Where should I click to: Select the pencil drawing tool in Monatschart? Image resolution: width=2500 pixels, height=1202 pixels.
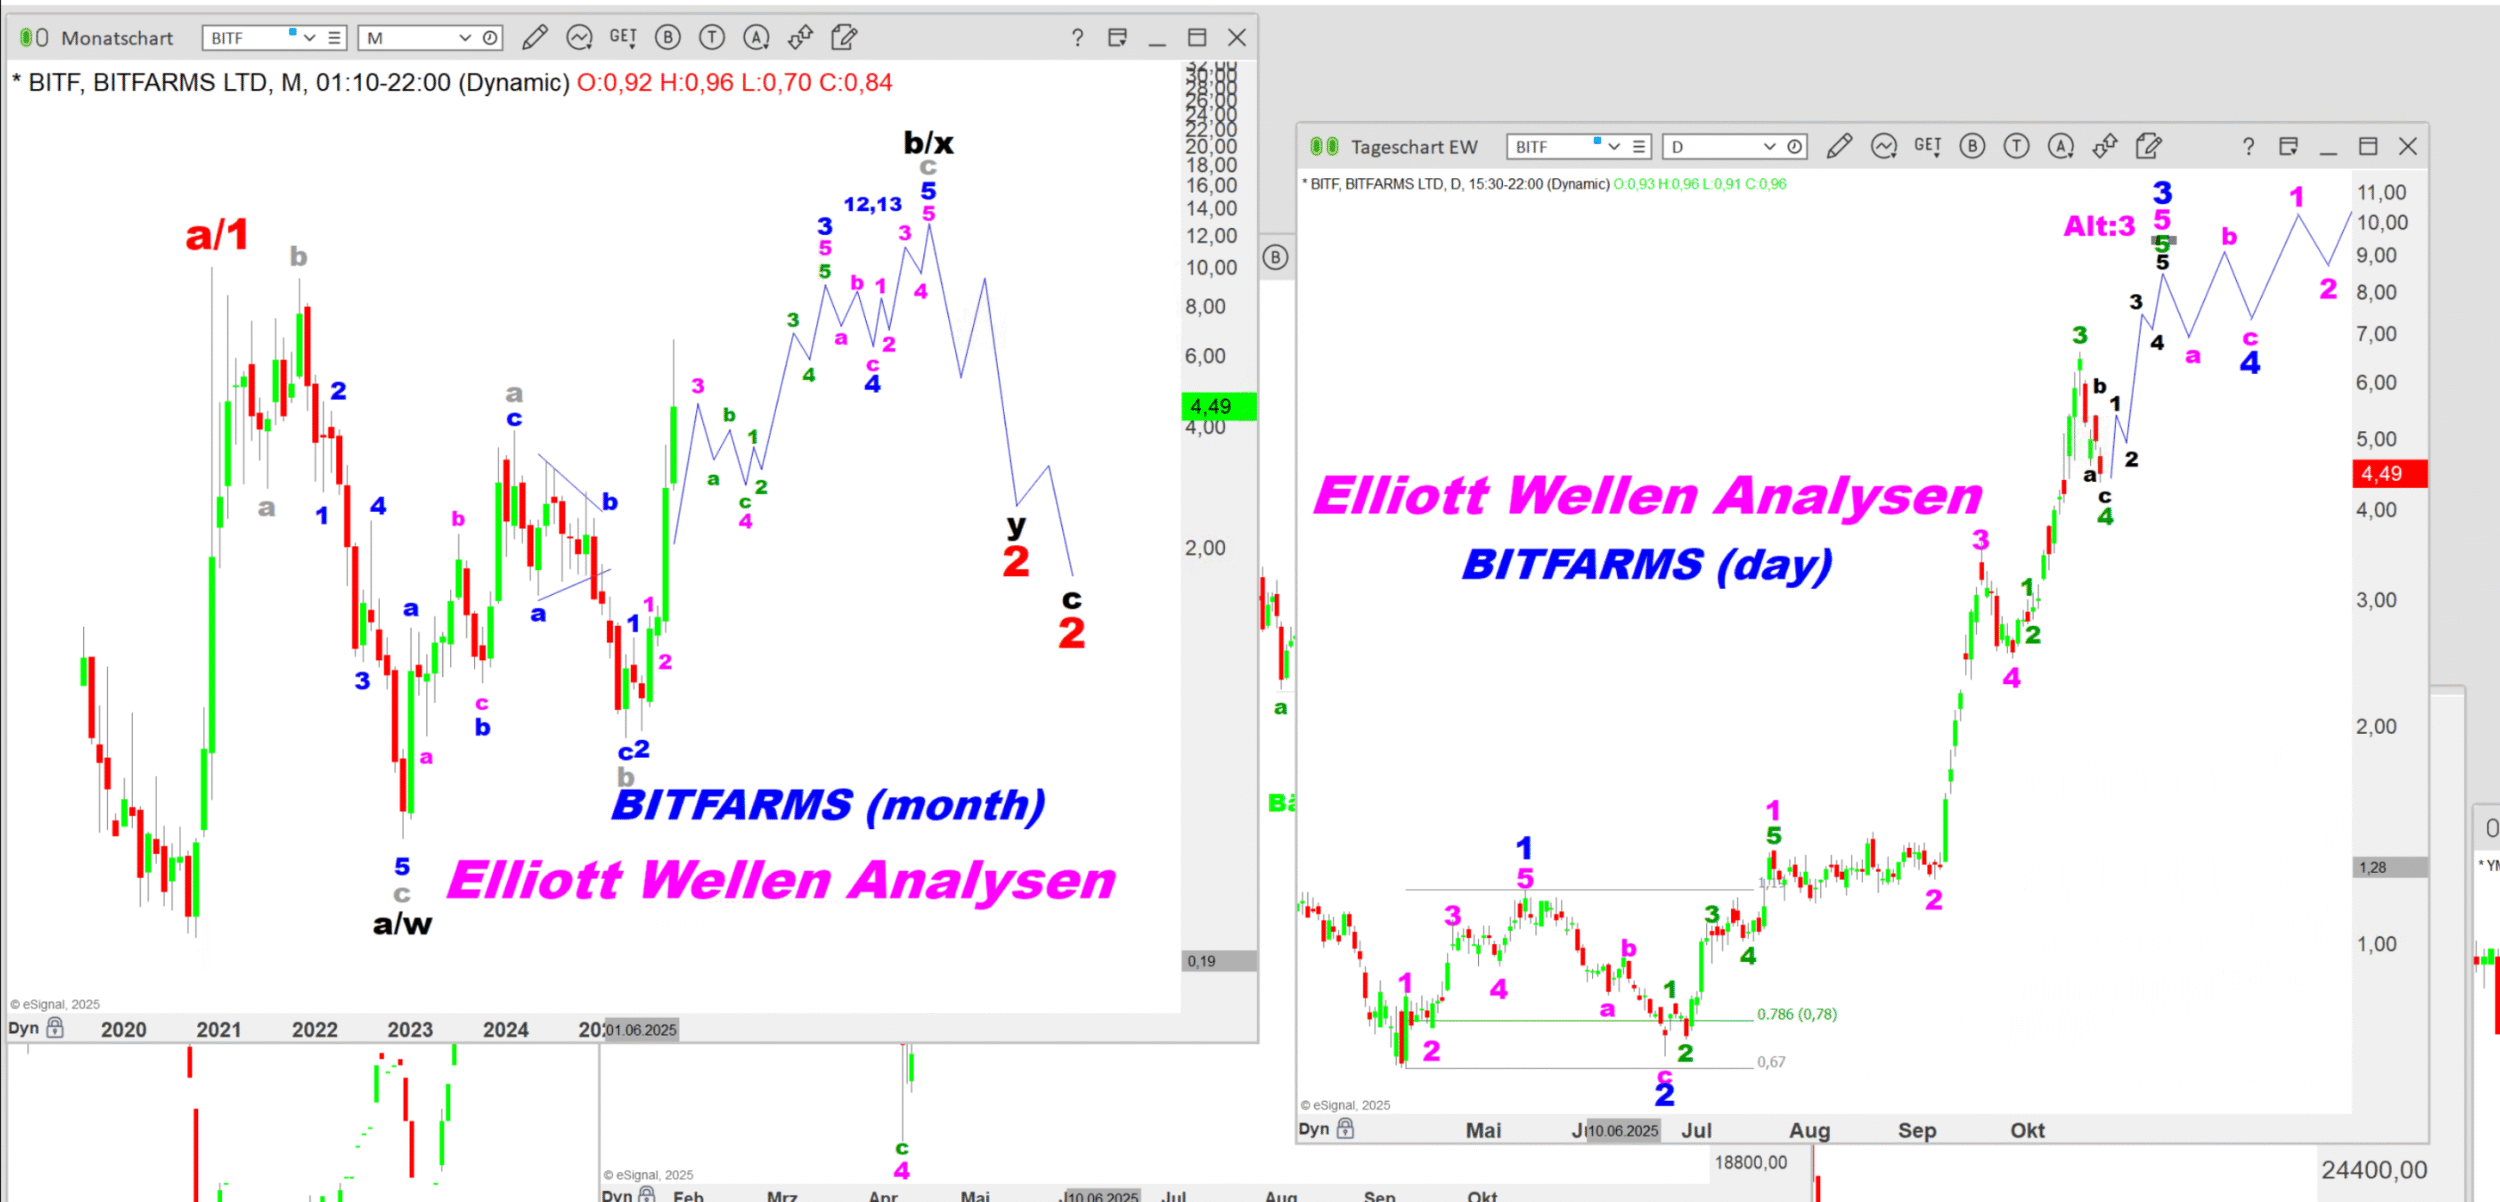(535, 38)
